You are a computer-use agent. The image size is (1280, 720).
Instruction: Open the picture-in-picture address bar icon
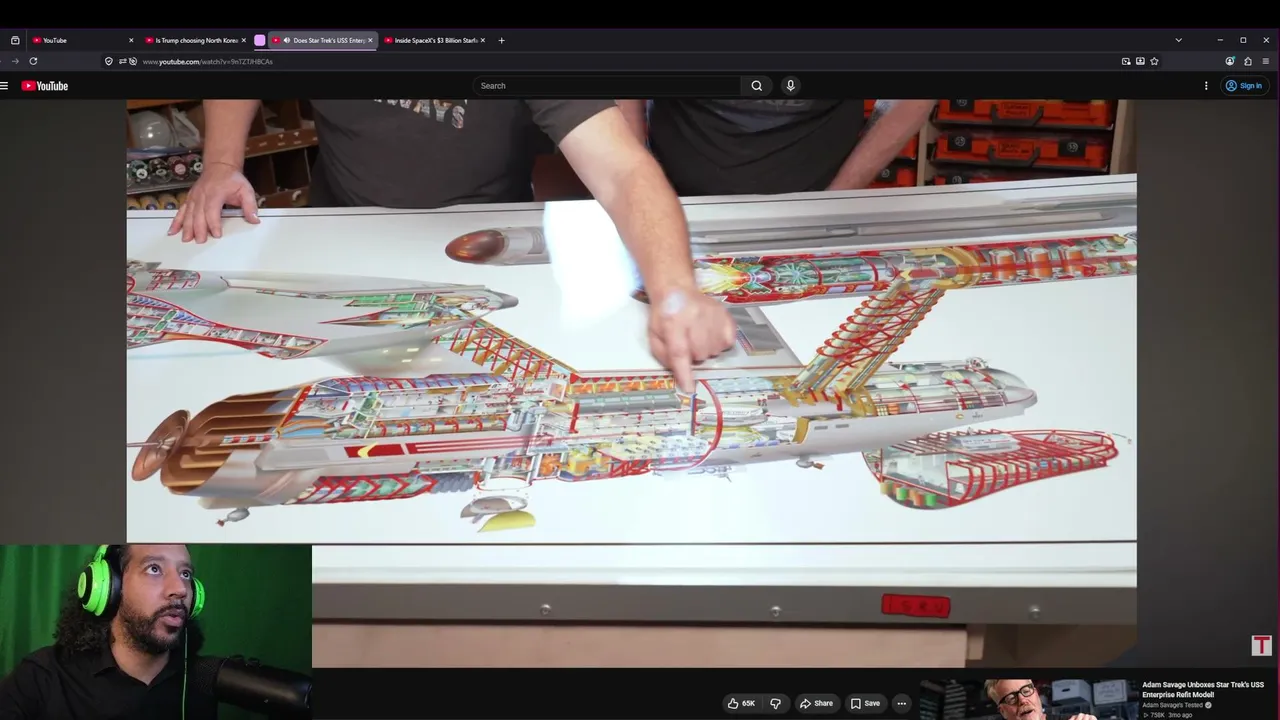[1126, 61]
